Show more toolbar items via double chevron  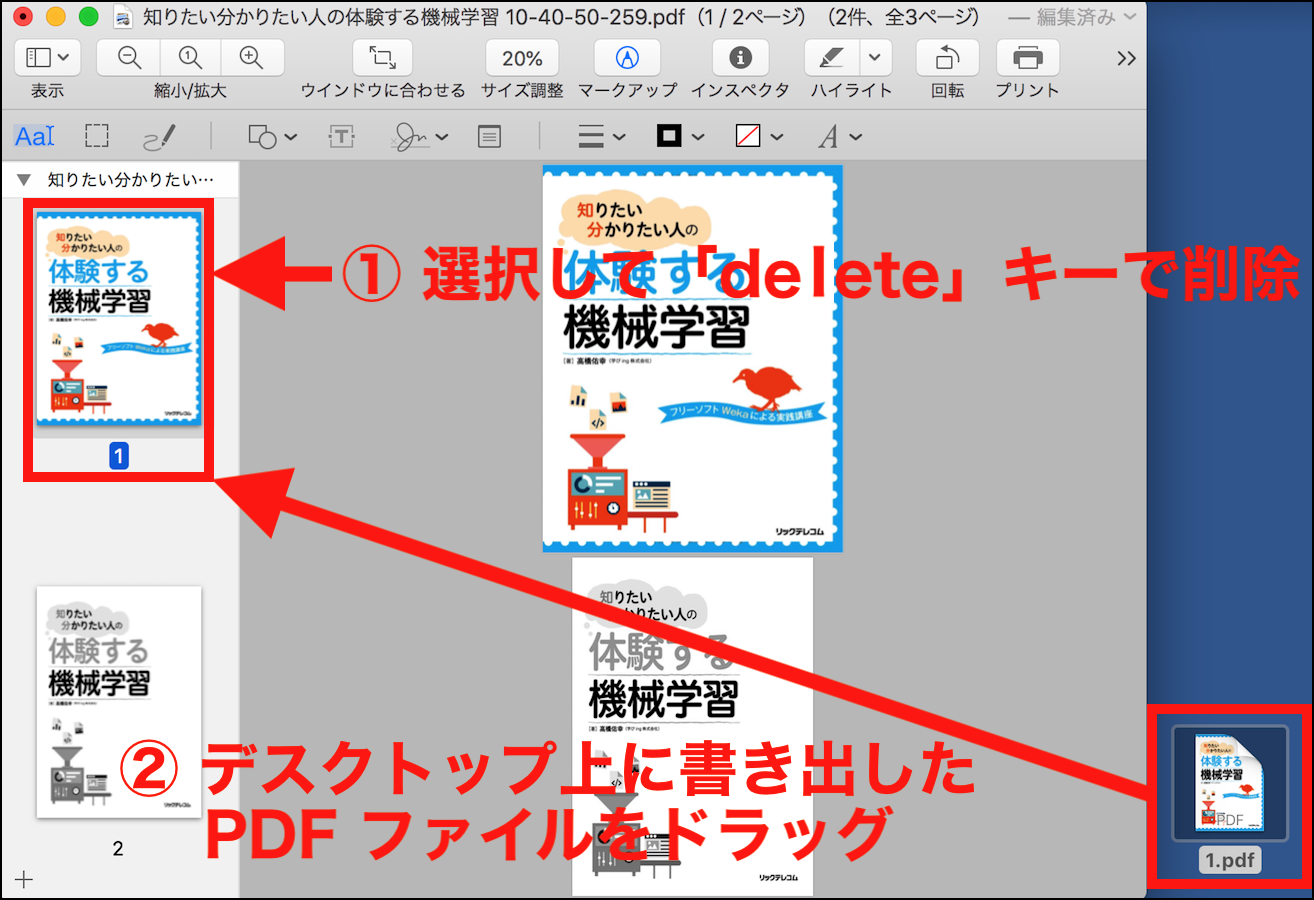coord(1126,58)
